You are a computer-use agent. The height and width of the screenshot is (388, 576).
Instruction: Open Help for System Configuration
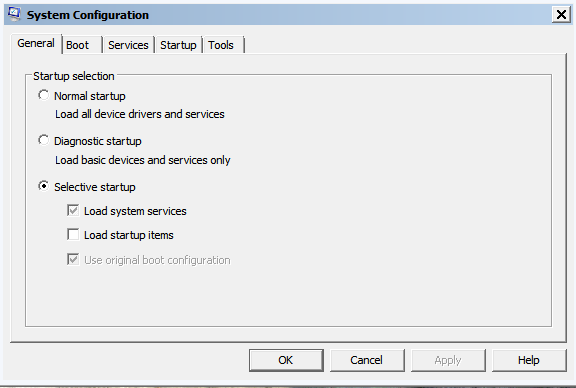click(x=529, y=360)
